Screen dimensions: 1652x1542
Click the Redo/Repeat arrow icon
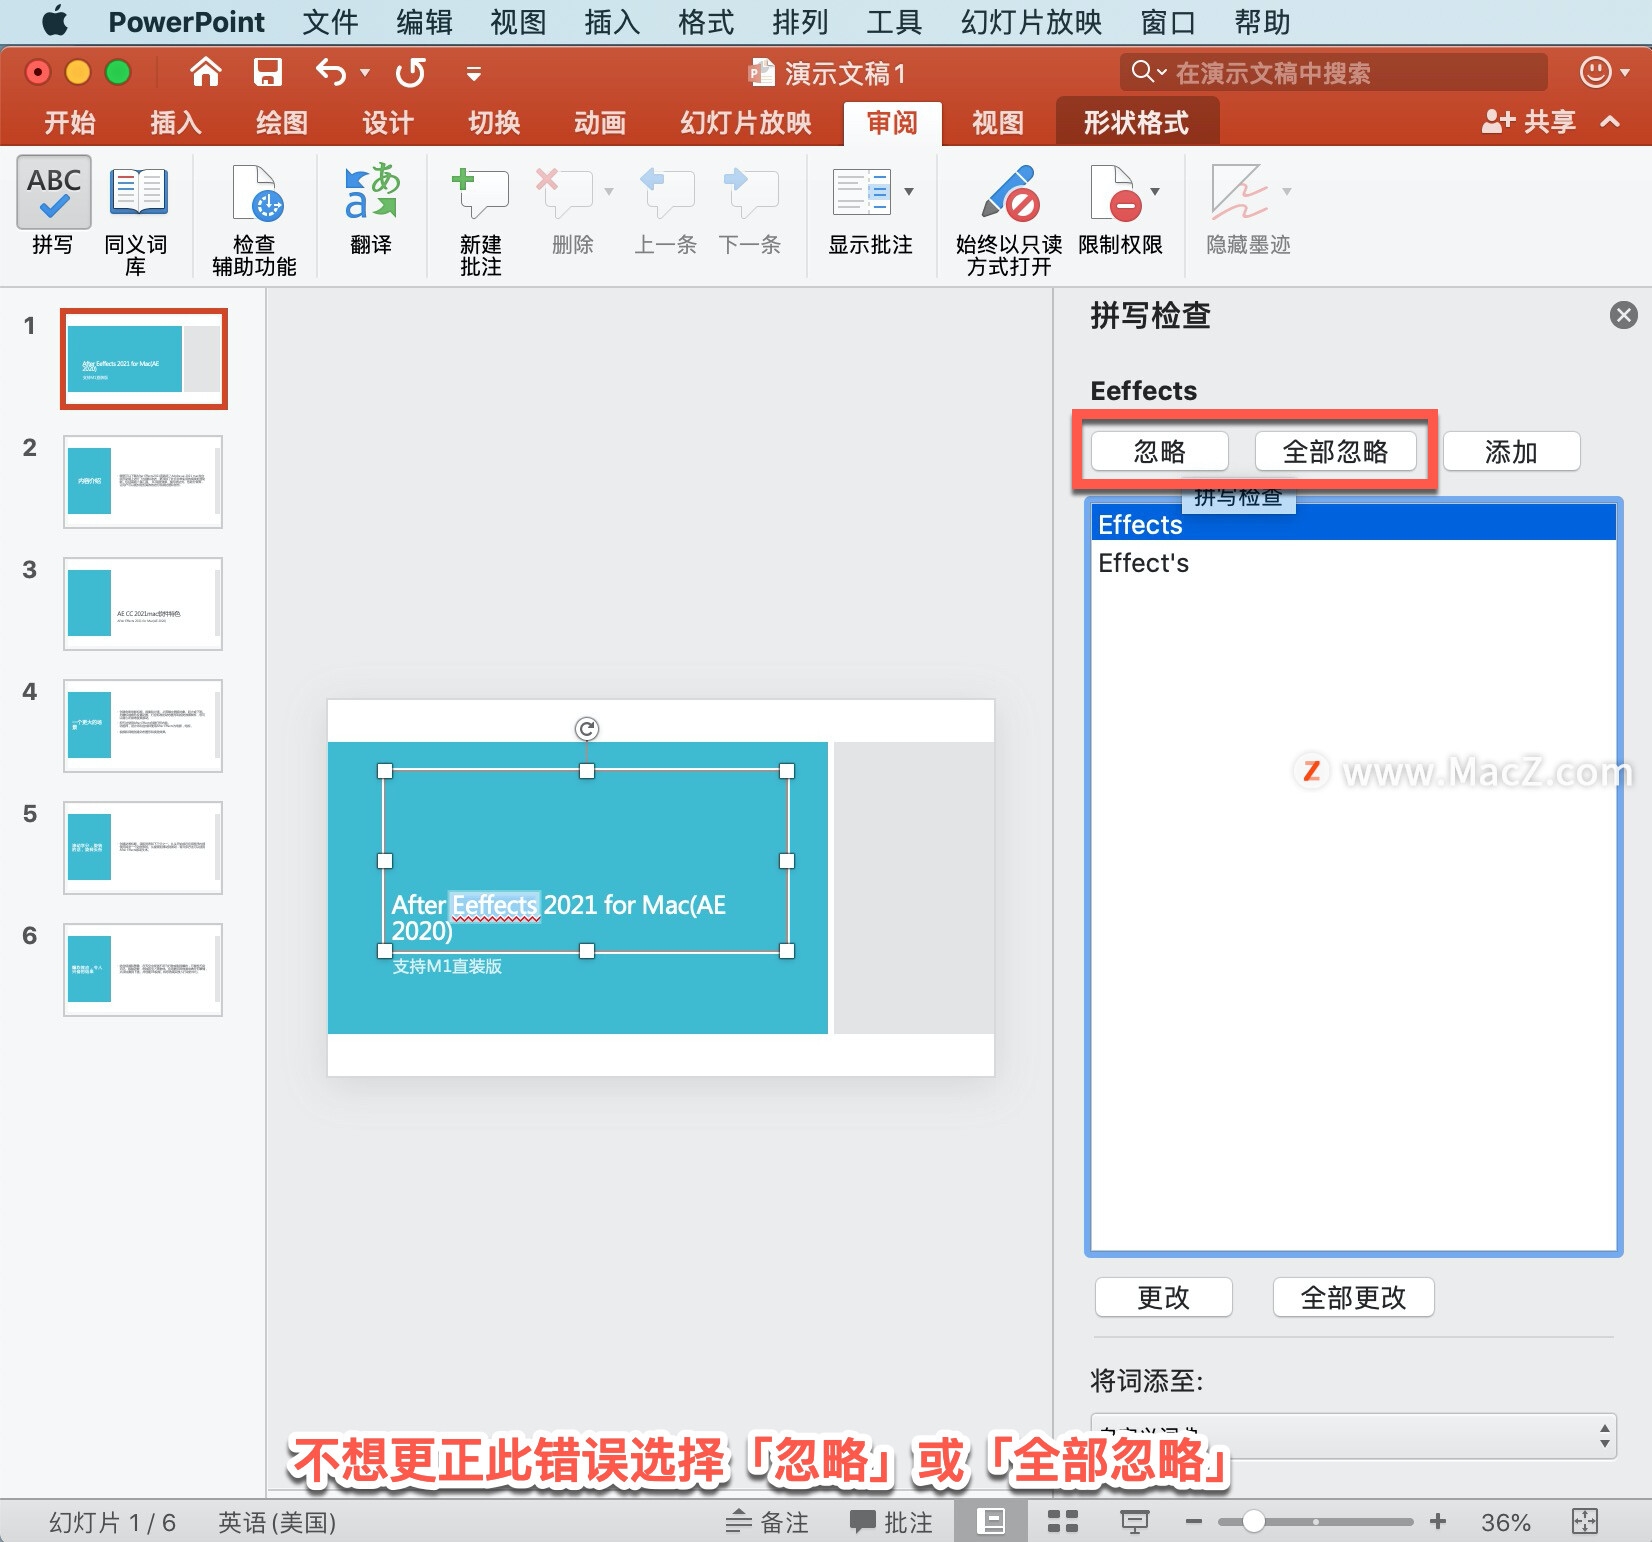pyautogui.click(x=411, y=72)
